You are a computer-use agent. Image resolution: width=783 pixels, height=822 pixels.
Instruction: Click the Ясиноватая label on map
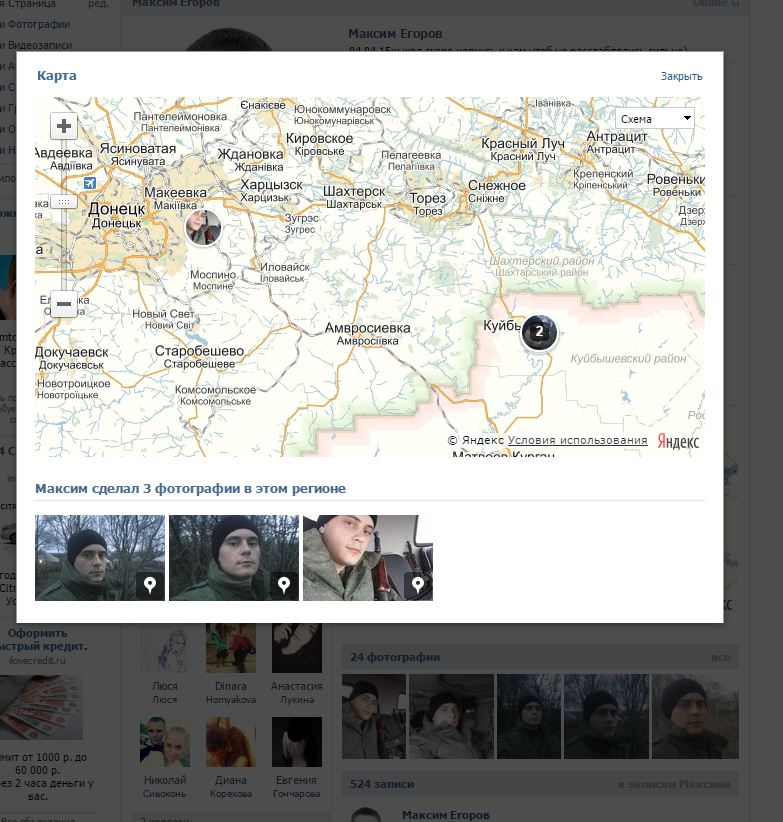pyautogui.click(x=138, y=148)
